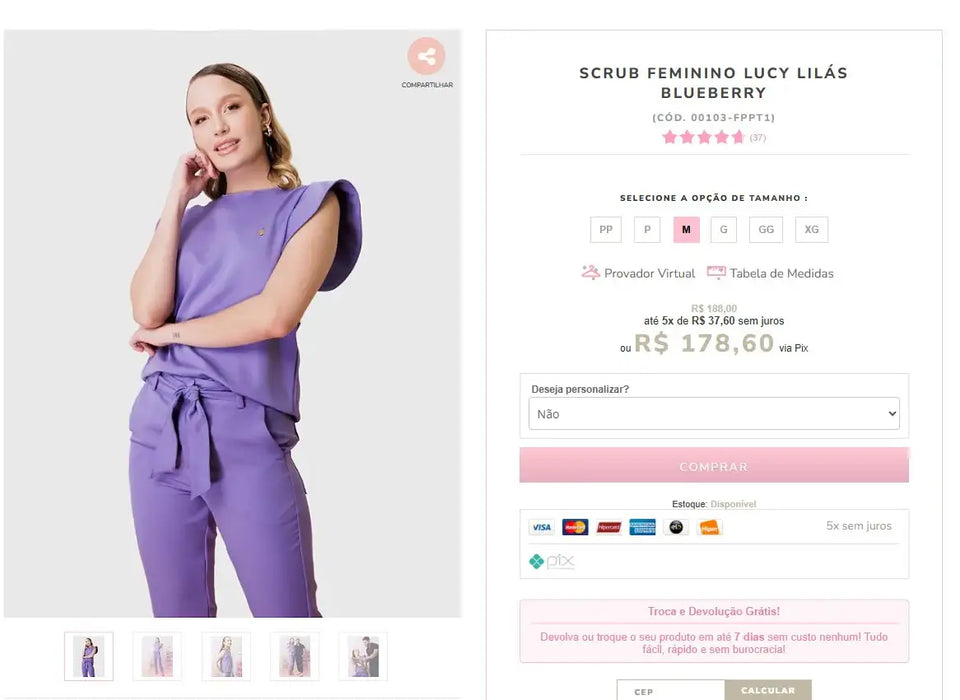Click the measuring tape icon for Tabela de Medidas

(716, 271)
